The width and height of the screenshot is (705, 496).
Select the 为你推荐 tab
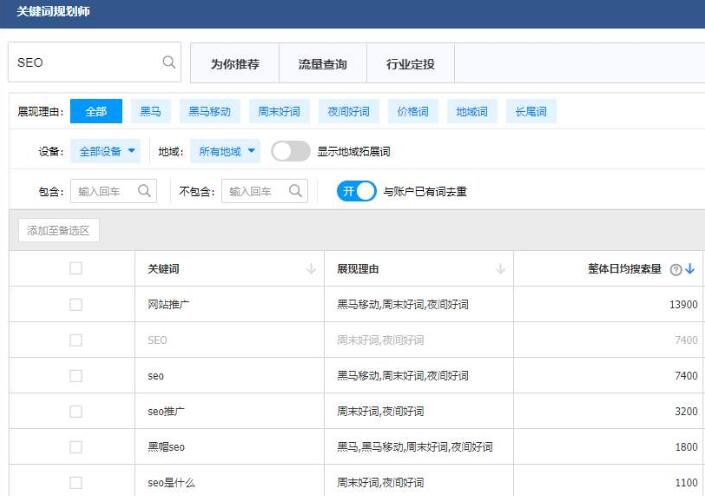234,64
